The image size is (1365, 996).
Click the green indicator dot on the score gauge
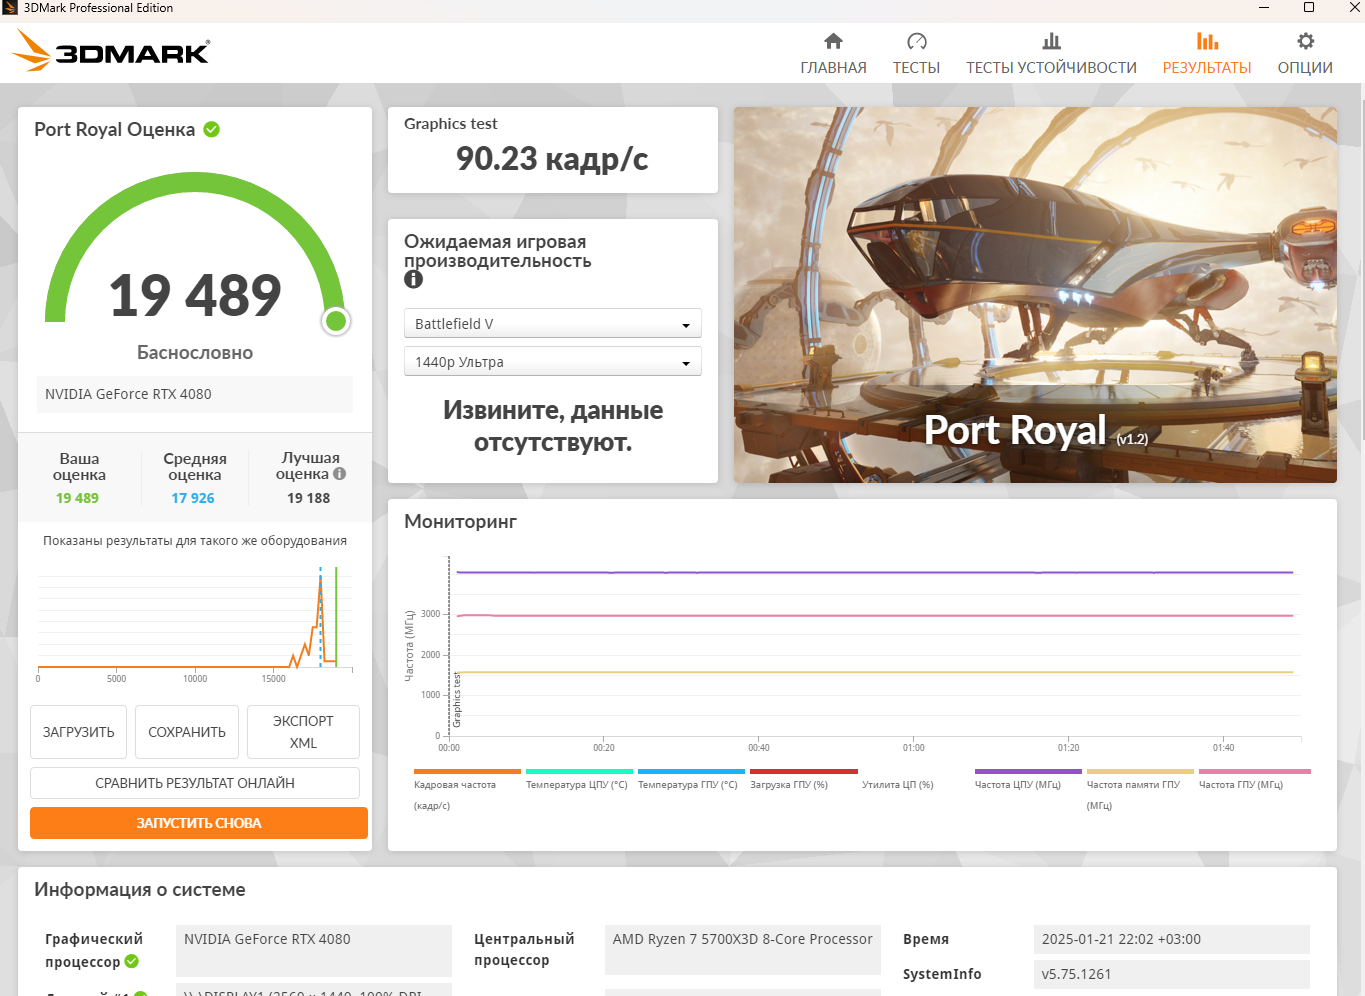coord(336,321)
